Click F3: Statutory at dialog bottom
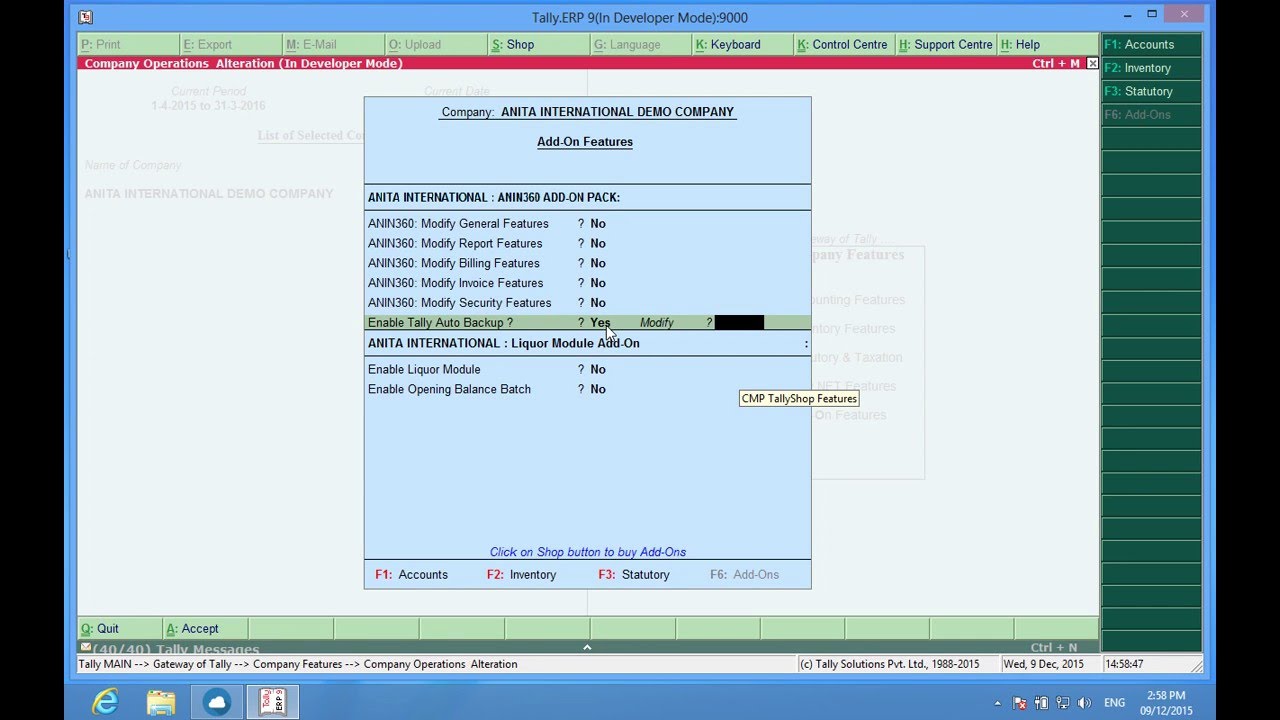Screen dimensions: 1280x720 634,575
